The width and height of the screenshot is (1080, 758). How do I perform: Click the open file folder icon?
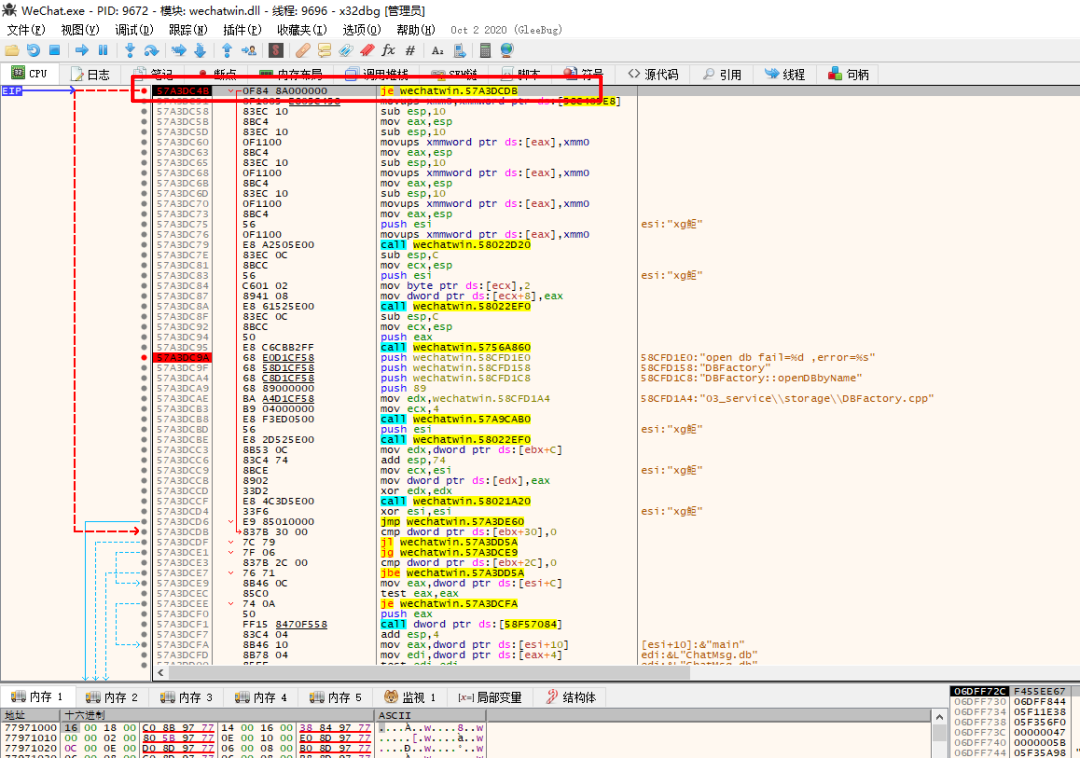pos(12,50)
